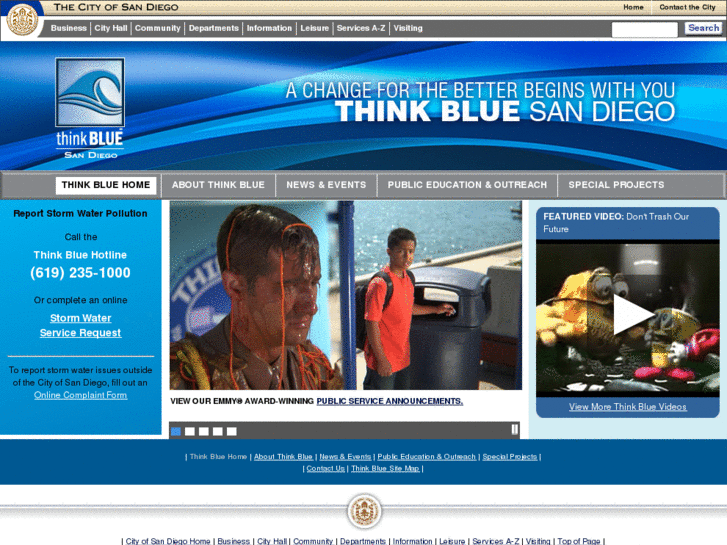Select the News & Events tab
The image size is (727, 545).
tap(326, 185)
